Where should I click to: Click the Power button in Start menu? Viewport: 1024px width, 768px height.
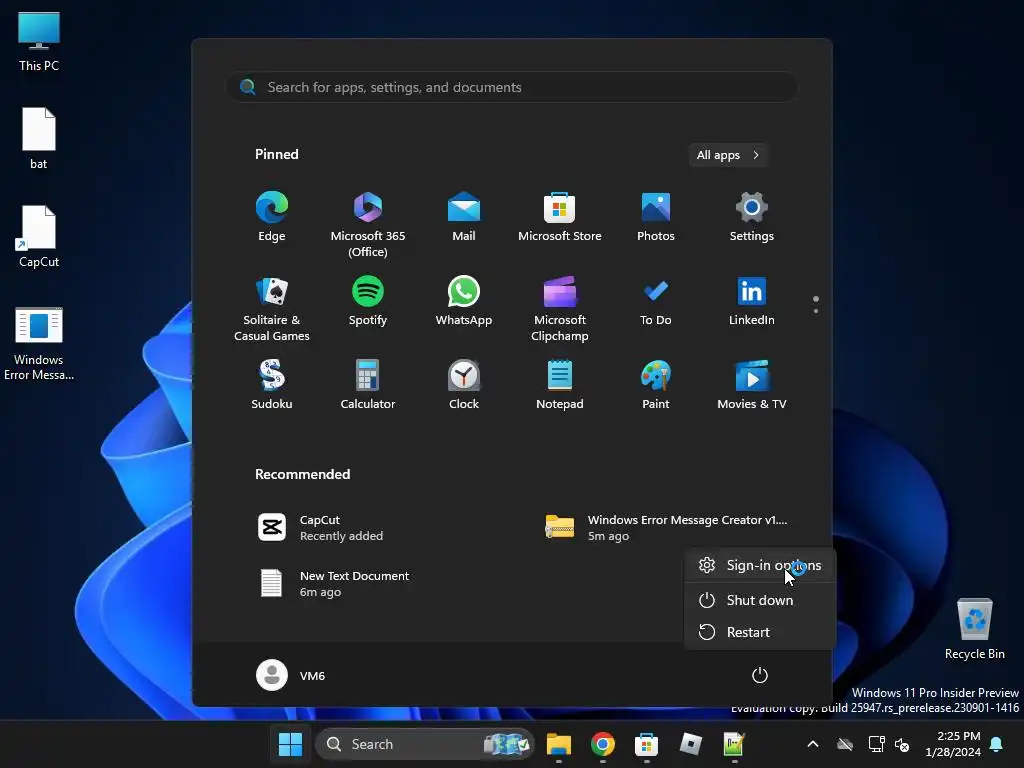(x=760, y=675)
